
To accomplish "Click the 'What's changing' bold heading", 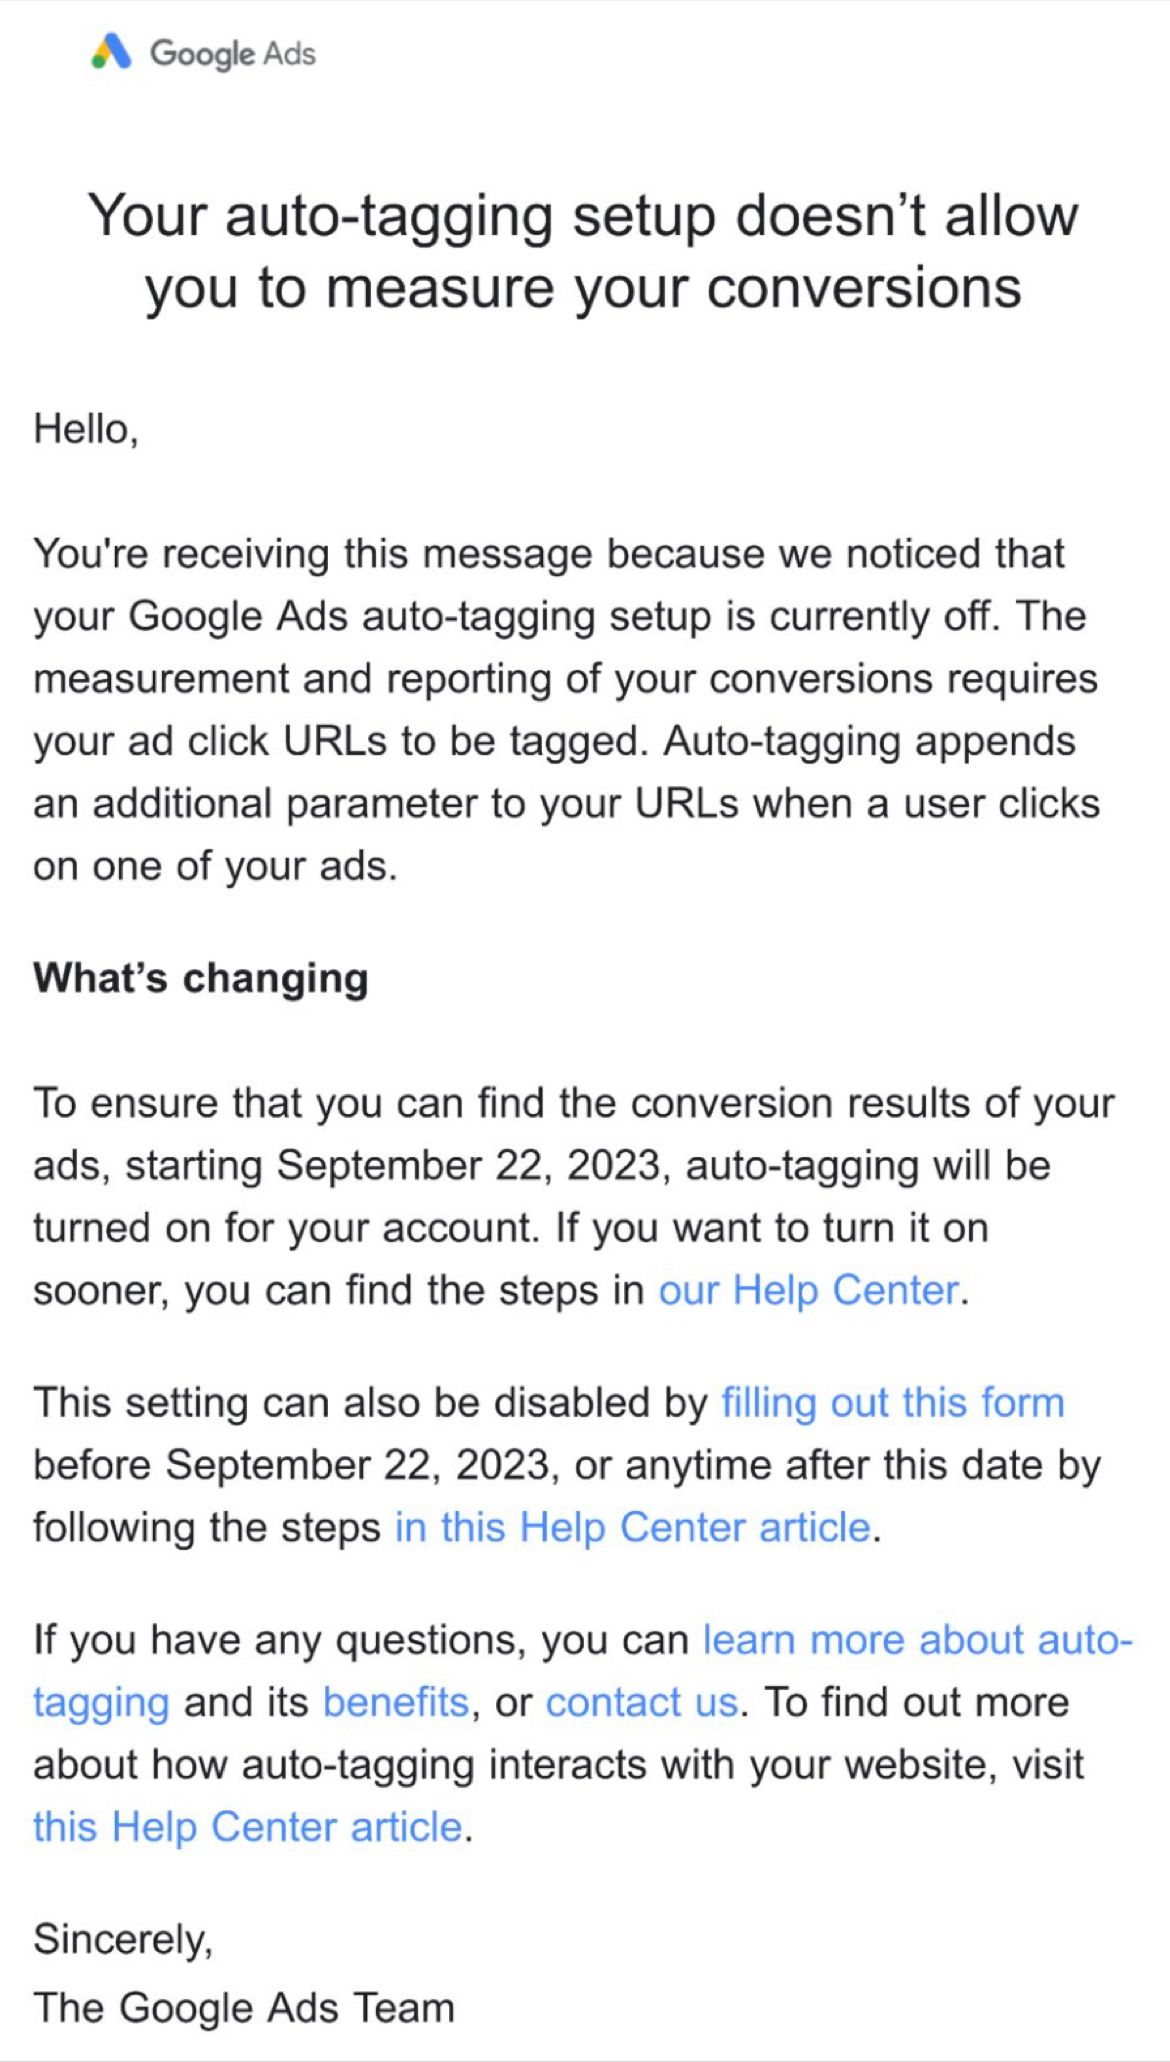I will [201, 978].
